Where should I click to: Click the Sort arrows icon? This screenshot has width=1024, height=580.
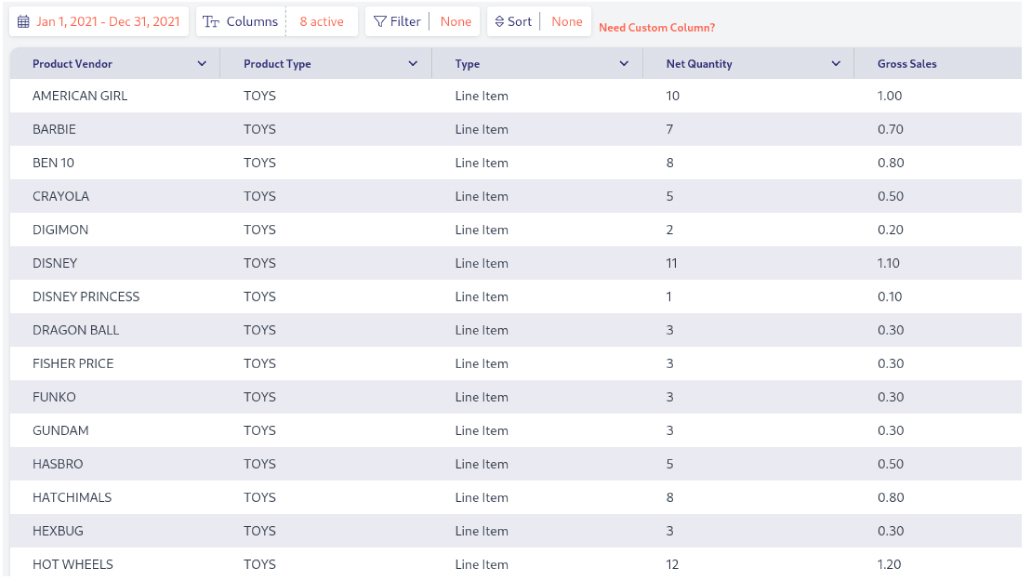pyautogui.click(x=500, y=22)
